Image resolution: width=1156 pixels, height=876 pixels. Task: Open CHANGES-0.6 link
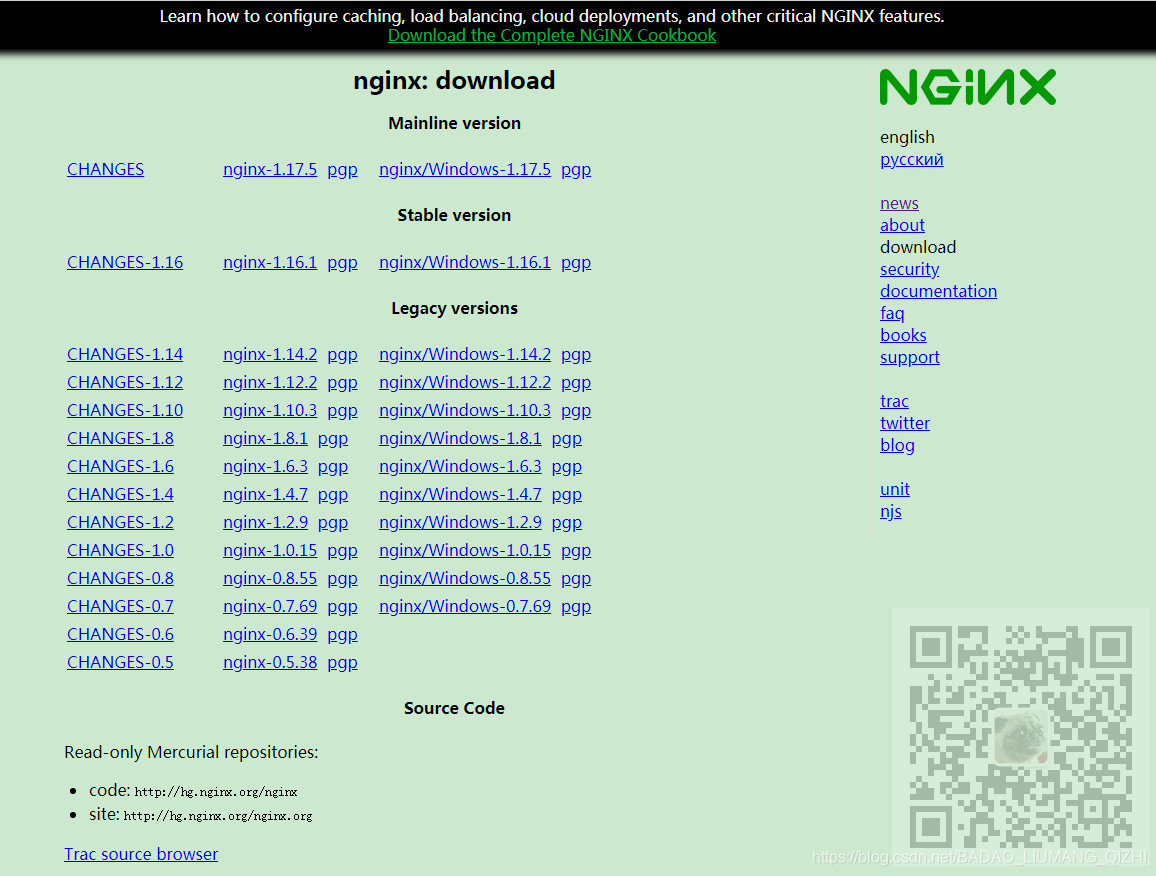click(x=120, y=635)
